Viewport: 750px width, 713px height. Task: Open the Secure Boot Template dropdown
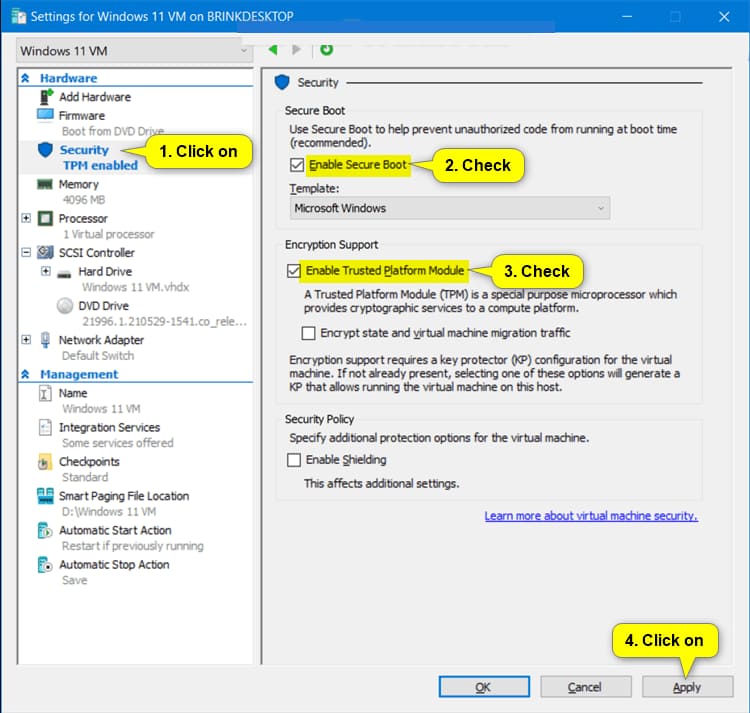pyautogui.click(x=450, y=208)
